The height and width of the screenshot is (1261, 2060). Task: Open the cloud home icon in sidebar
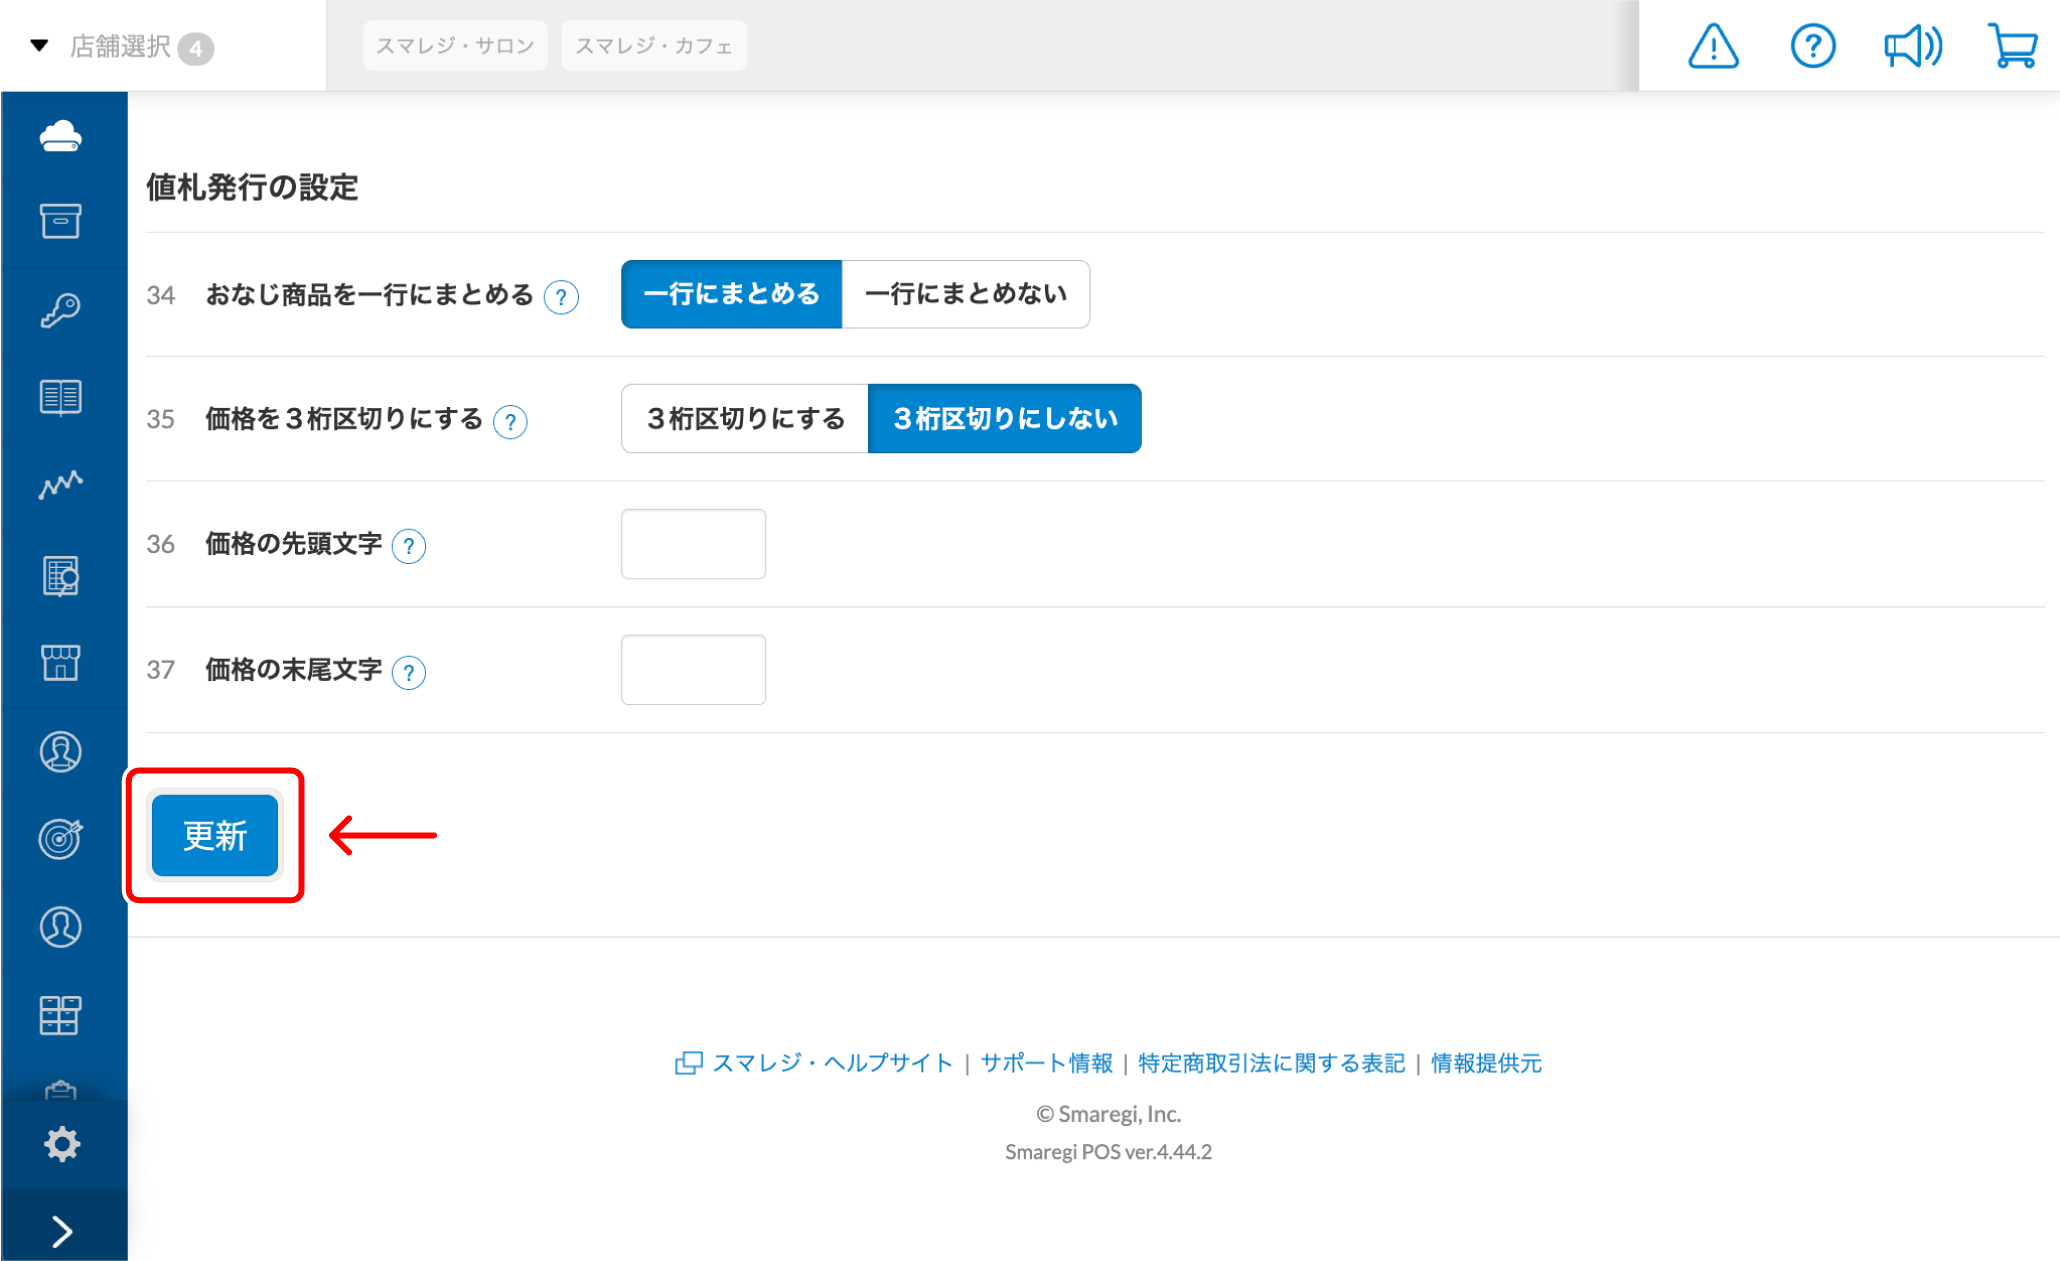click(60, 136)
